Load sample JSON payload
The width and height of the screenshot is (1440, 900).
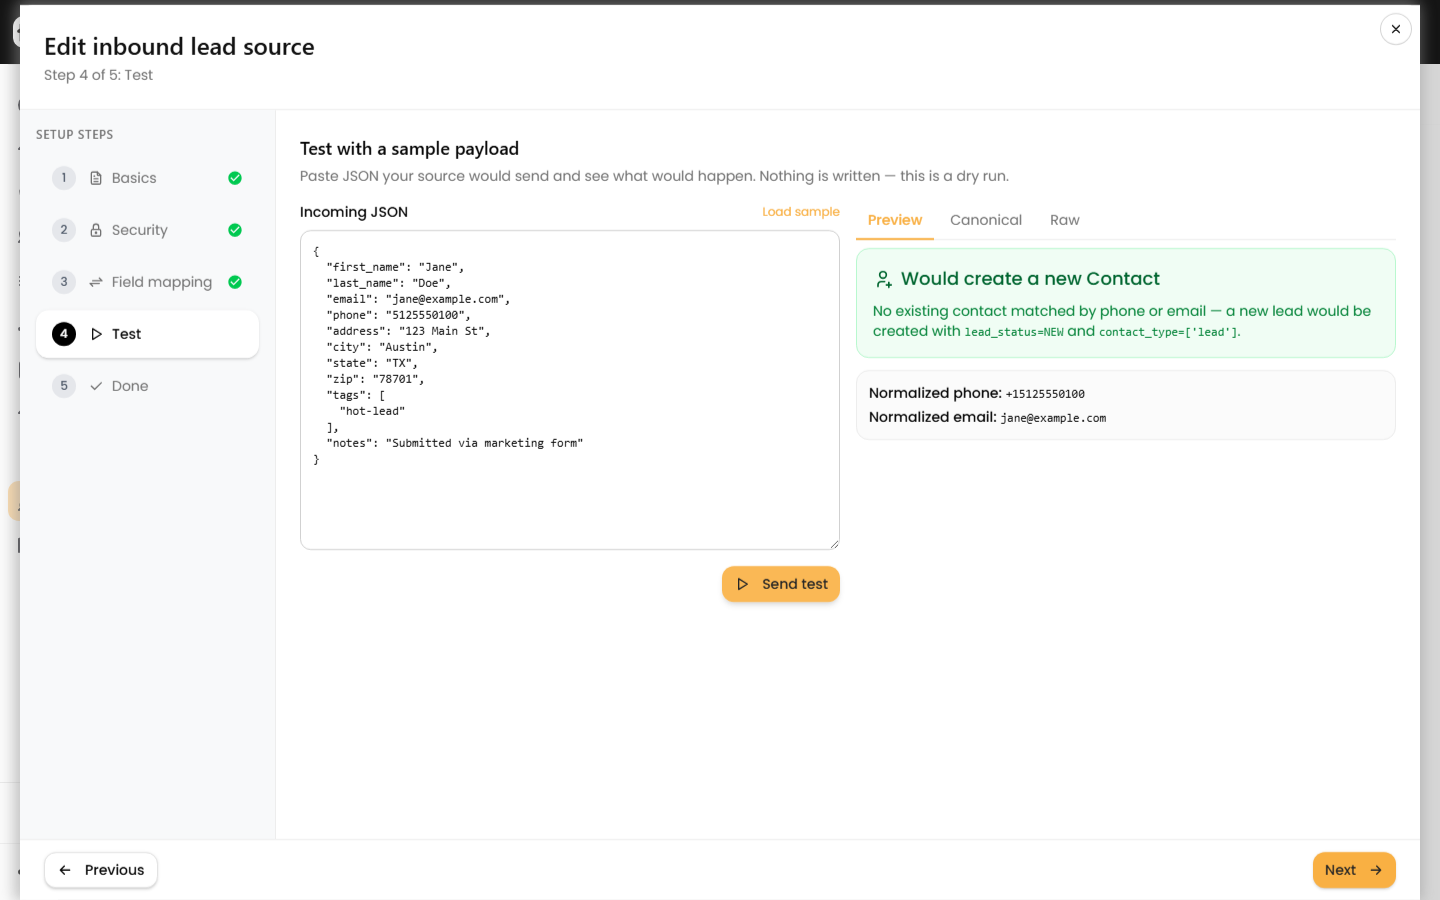801,212
